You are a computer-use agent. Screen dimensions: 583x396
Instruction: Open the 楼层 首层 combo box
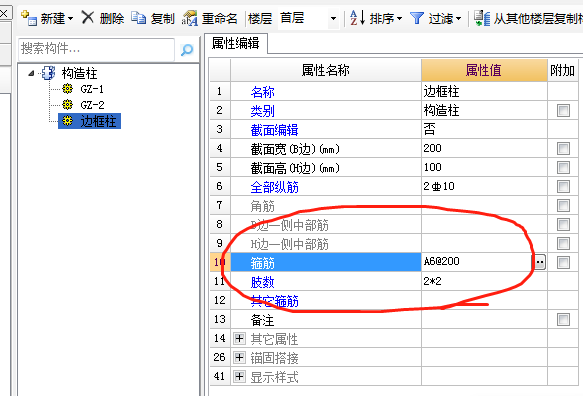coord(309,18)
